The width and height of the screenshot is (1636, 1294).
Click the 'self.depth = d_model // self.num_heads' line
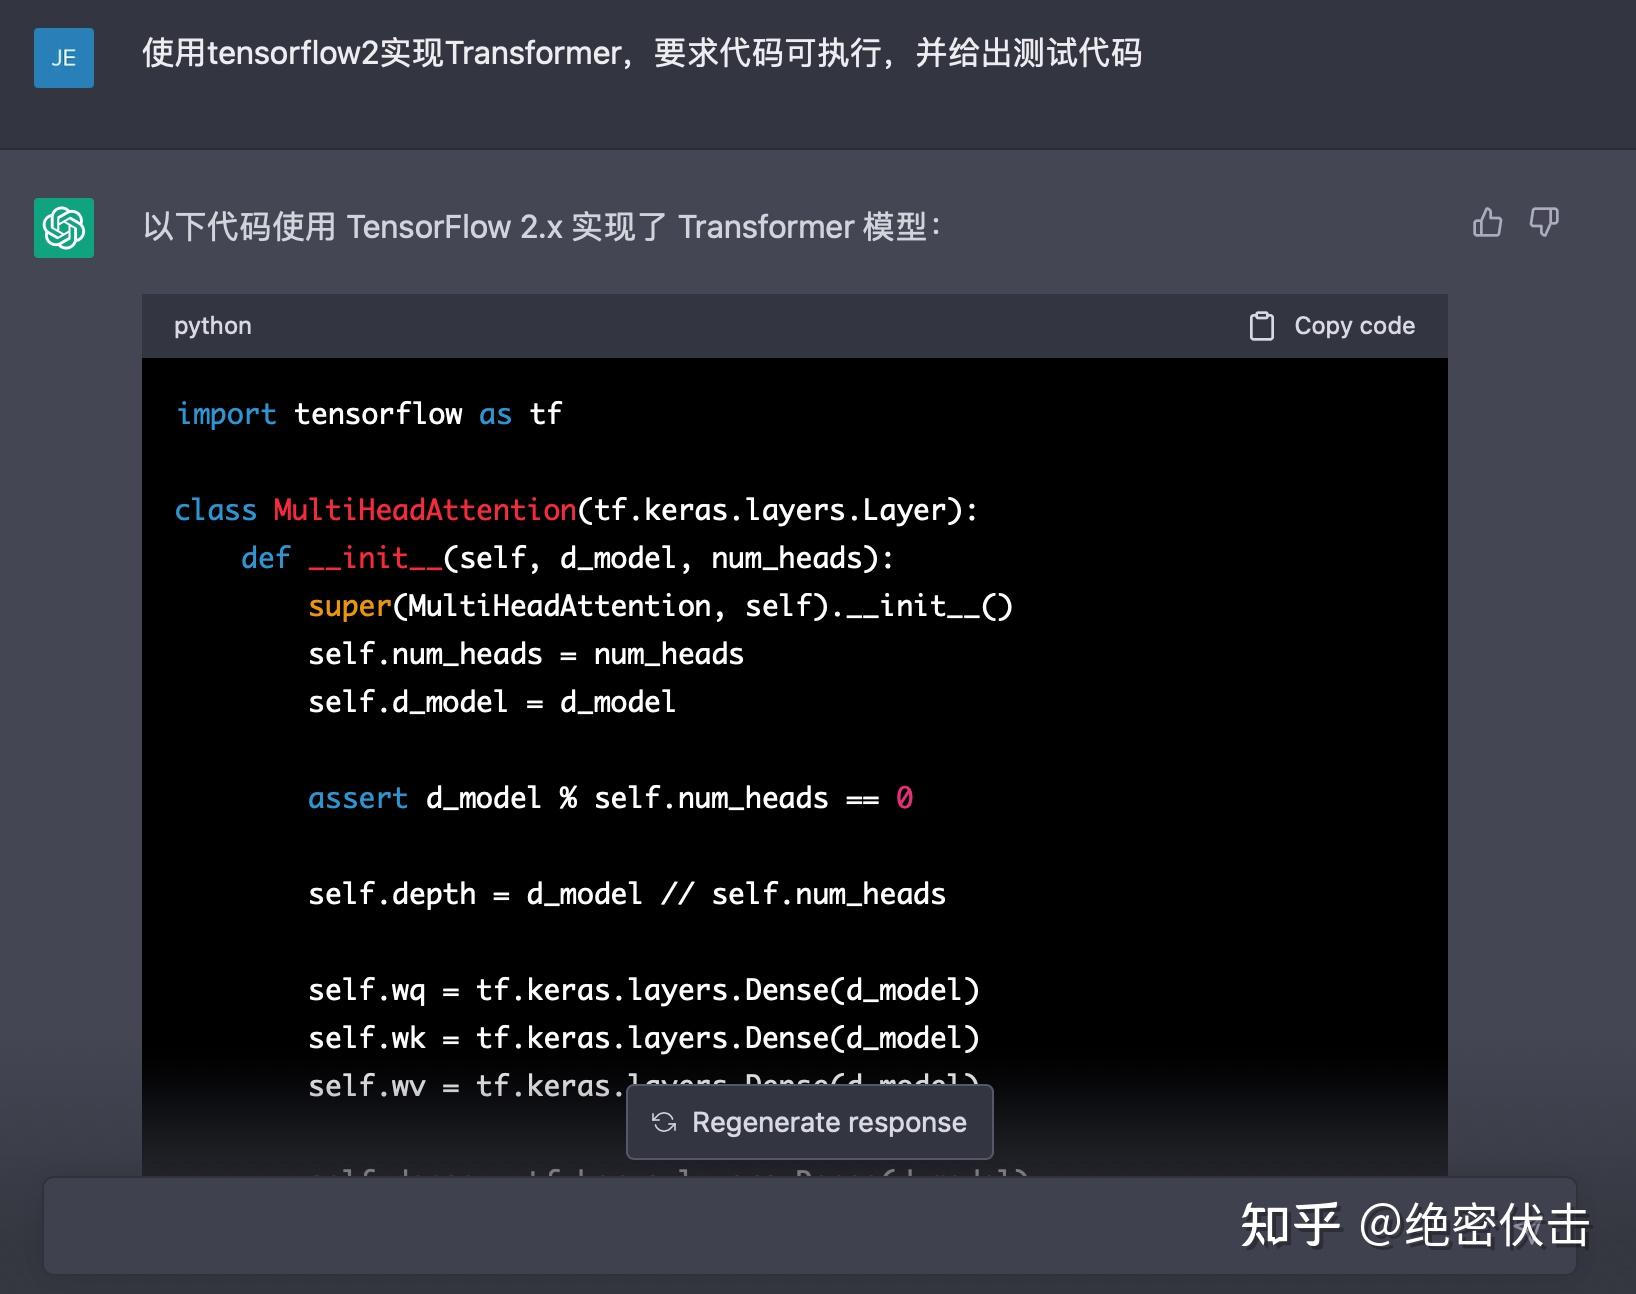627,894
